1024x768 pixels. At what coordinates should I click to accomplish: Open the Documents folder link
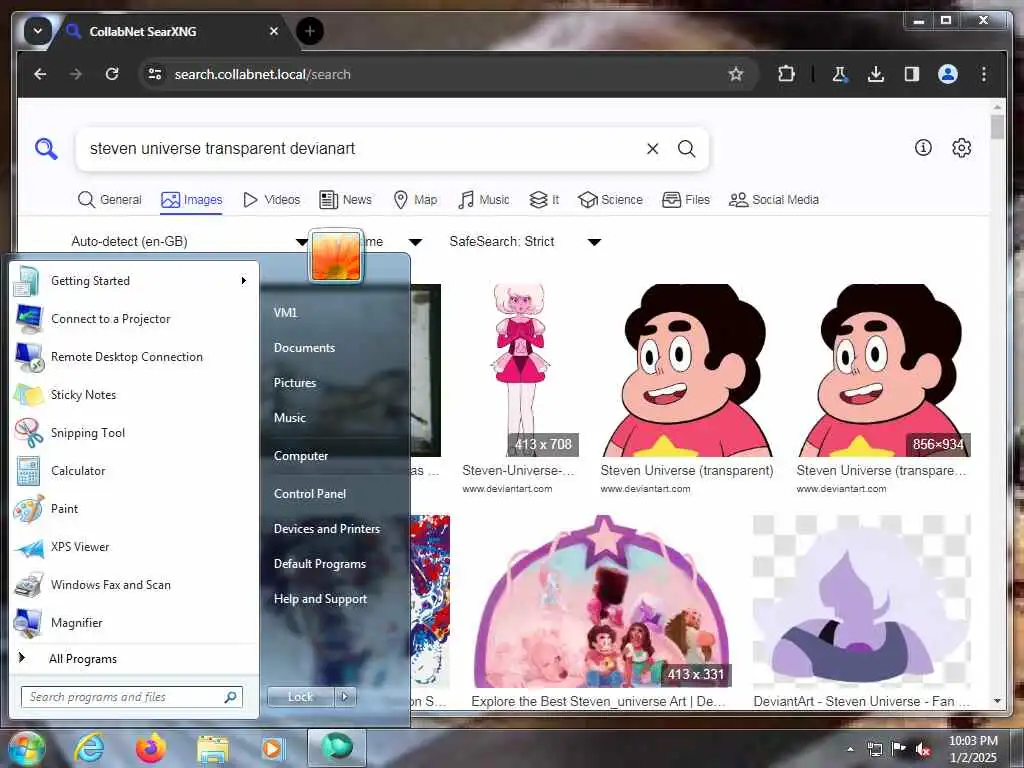tap(304, 348)
